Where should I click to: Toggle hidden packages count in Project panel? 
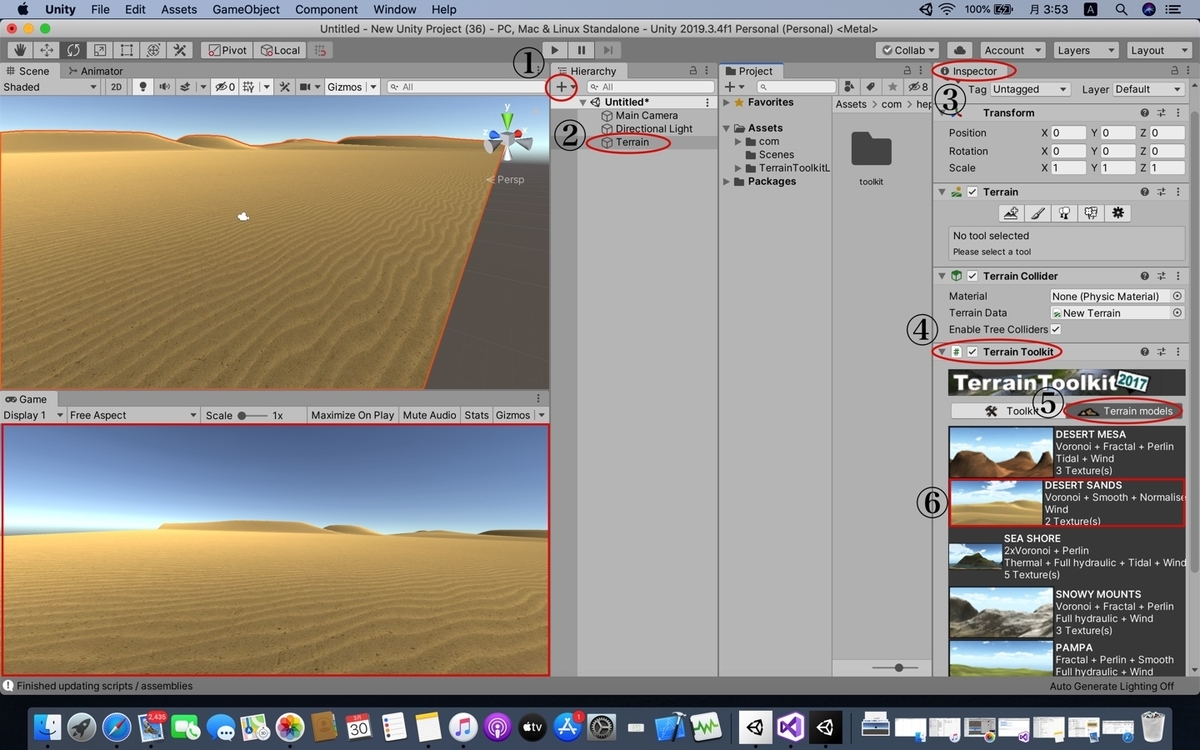pyautogui.click(x=917, y=87)
